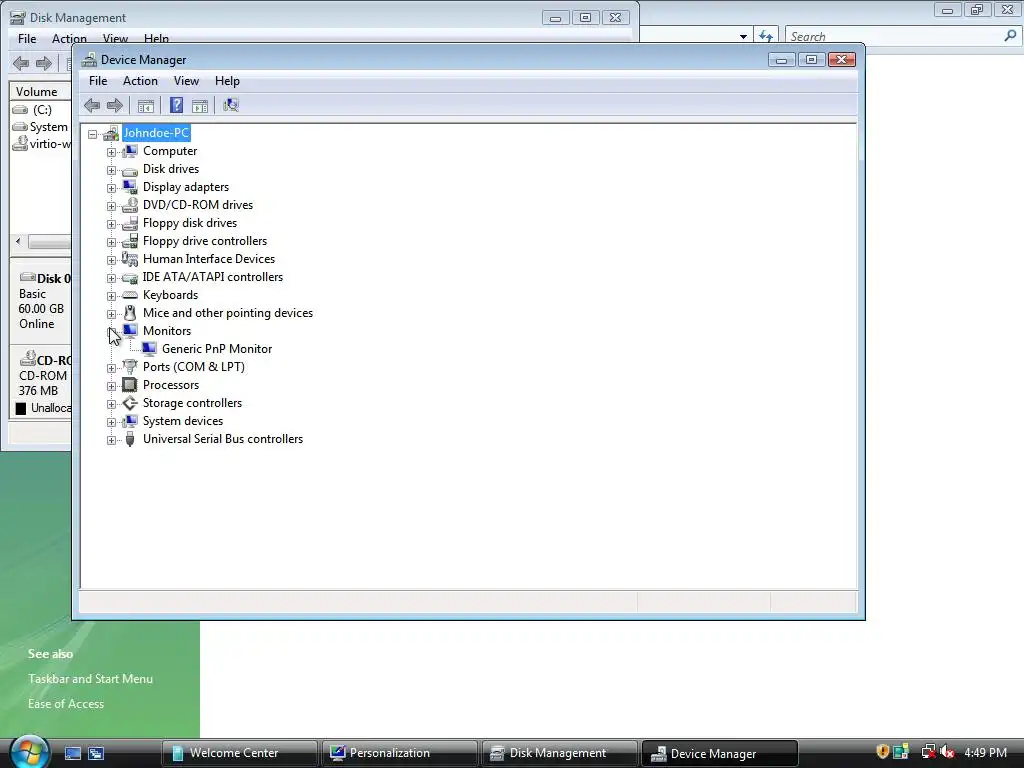
Task: Click the Processors category icon
Action: tap(130, 385)
